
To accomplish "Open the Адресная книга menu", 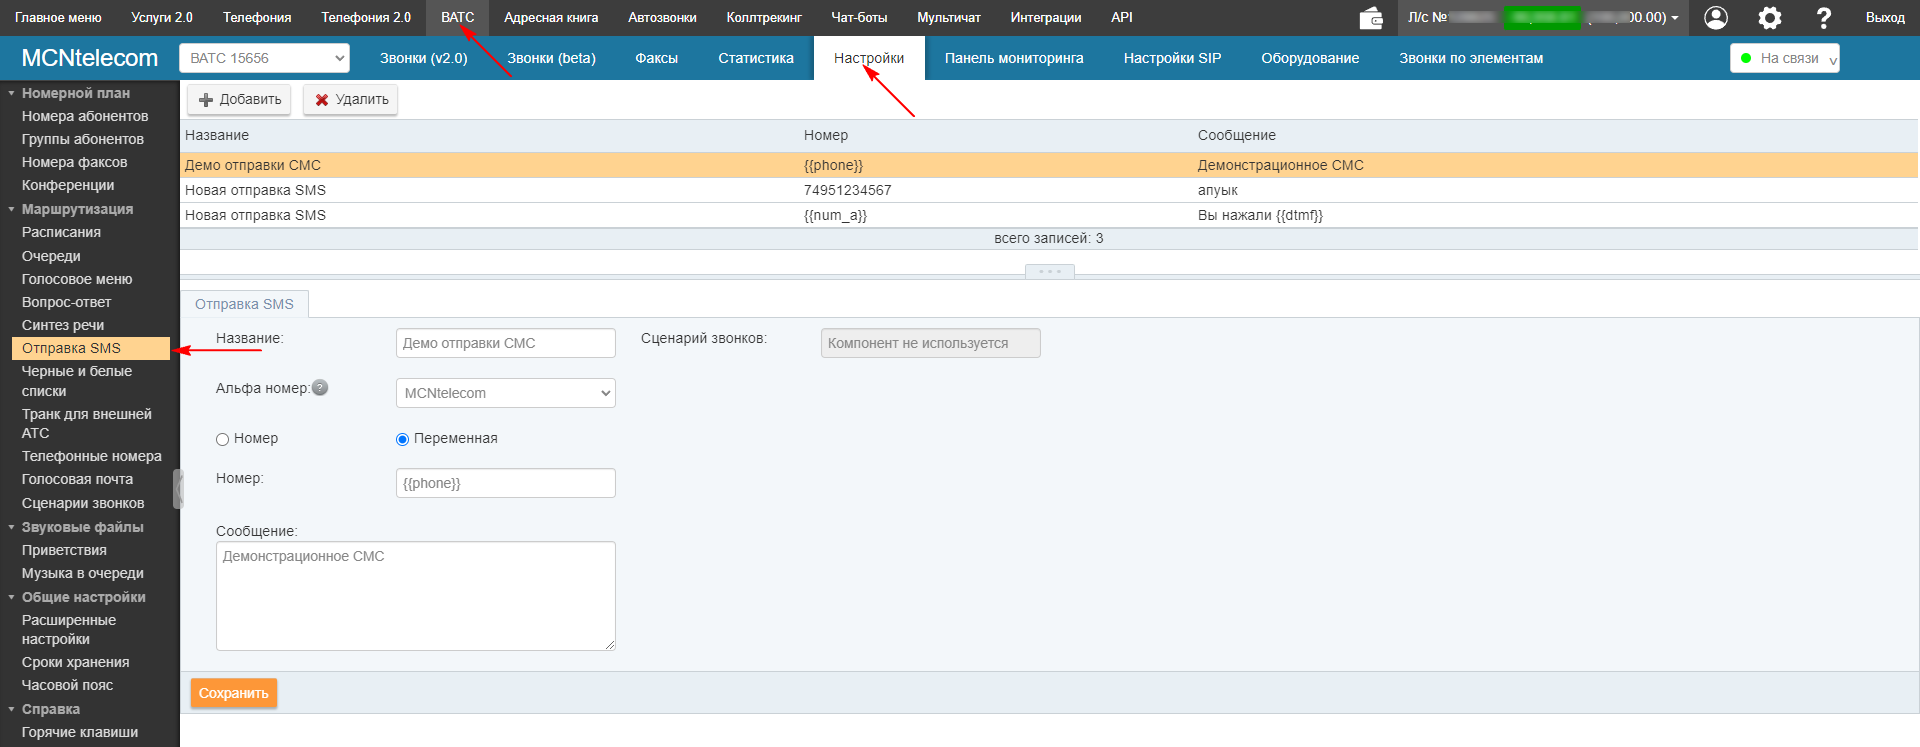I will point(551,18).
